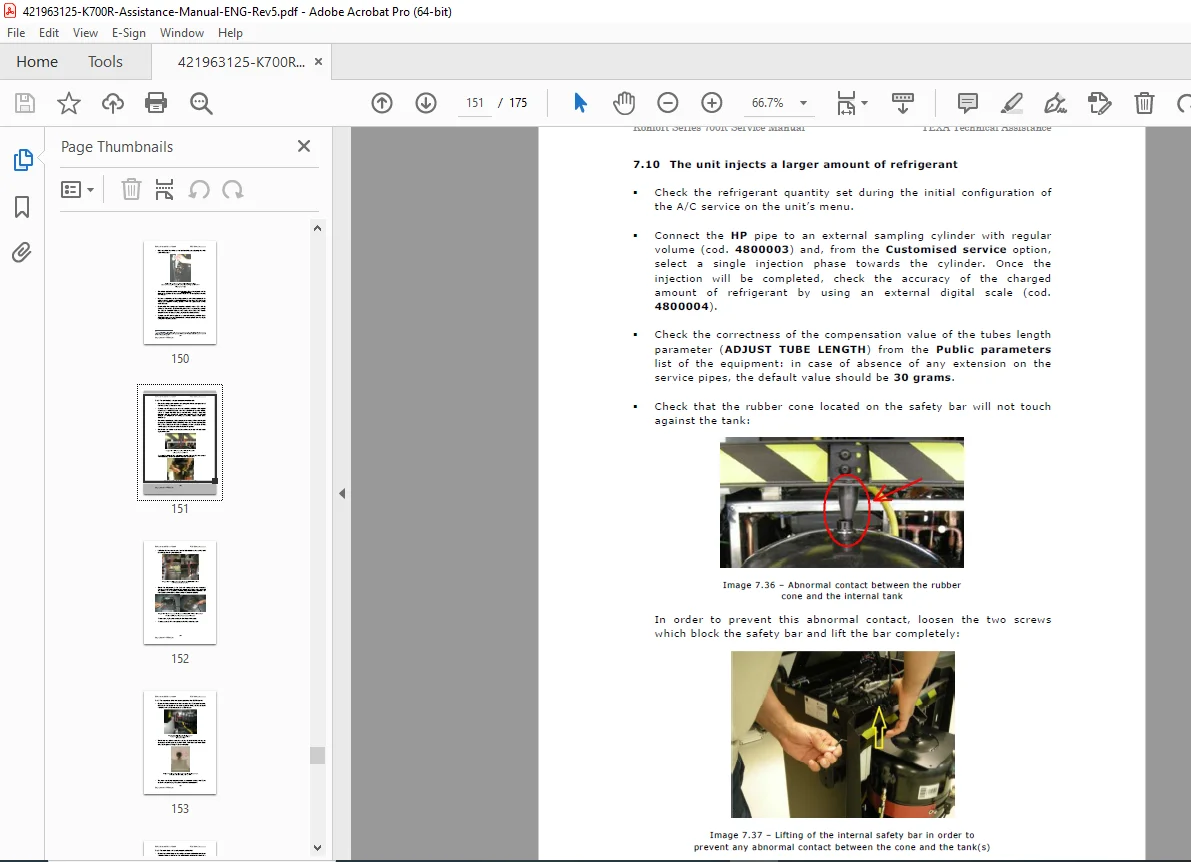Select page 150 thumbnail
This screenshot has width=1191, height=862.
coord(180,292)
